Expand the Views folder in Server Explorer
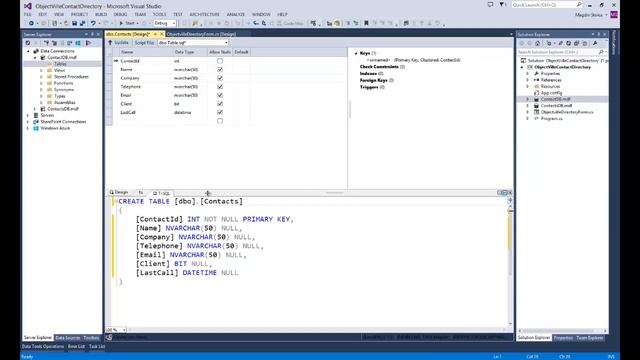 [41, 70]
